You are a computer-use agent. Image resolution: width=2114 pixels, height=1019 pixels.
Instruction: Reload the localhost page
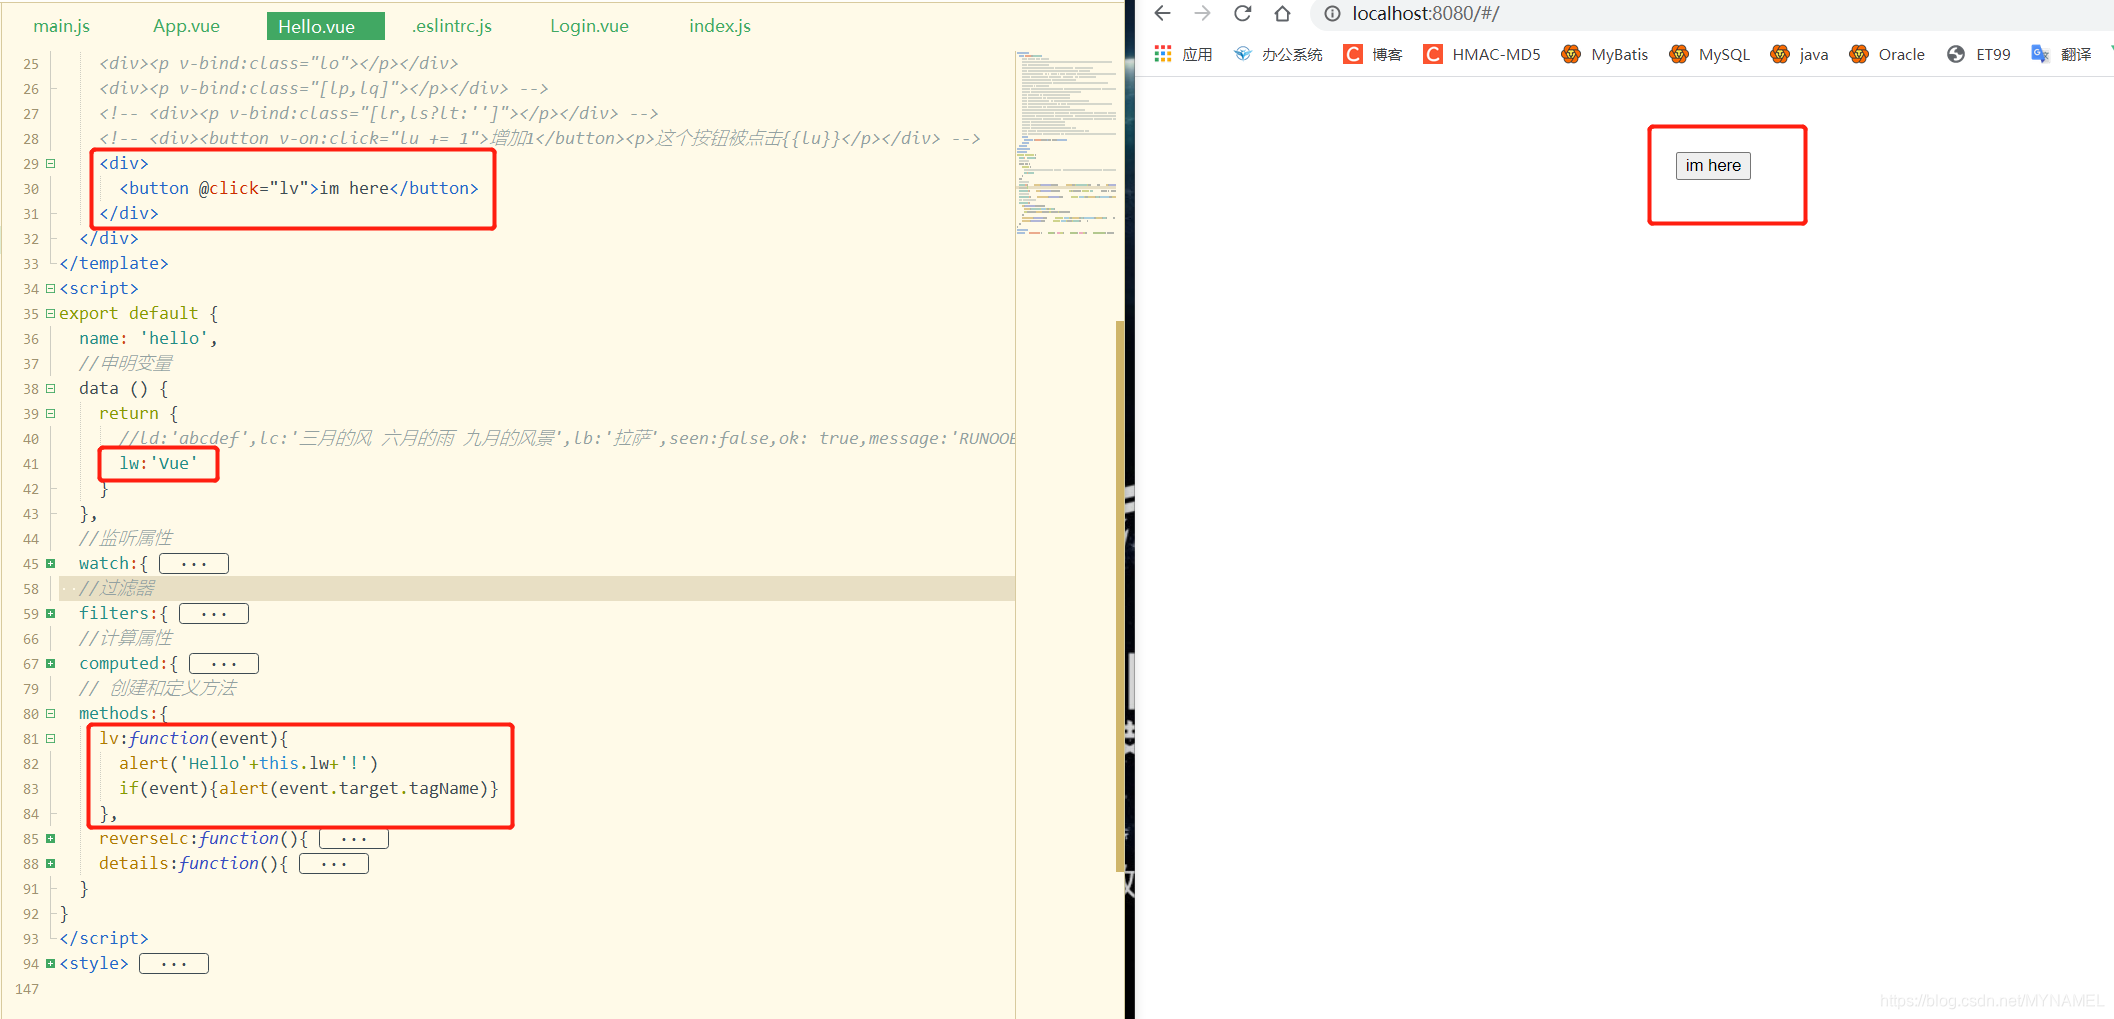pos(1242,13)
